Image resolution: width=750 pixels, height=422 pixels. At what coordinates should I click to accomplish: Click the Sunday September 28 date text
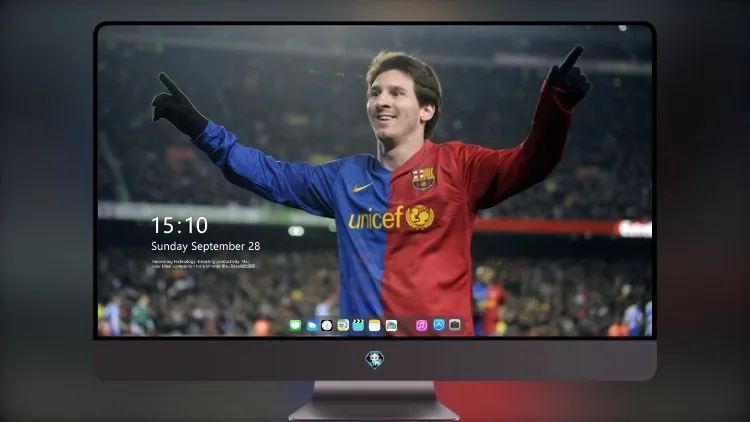click(x=206, y=246)
